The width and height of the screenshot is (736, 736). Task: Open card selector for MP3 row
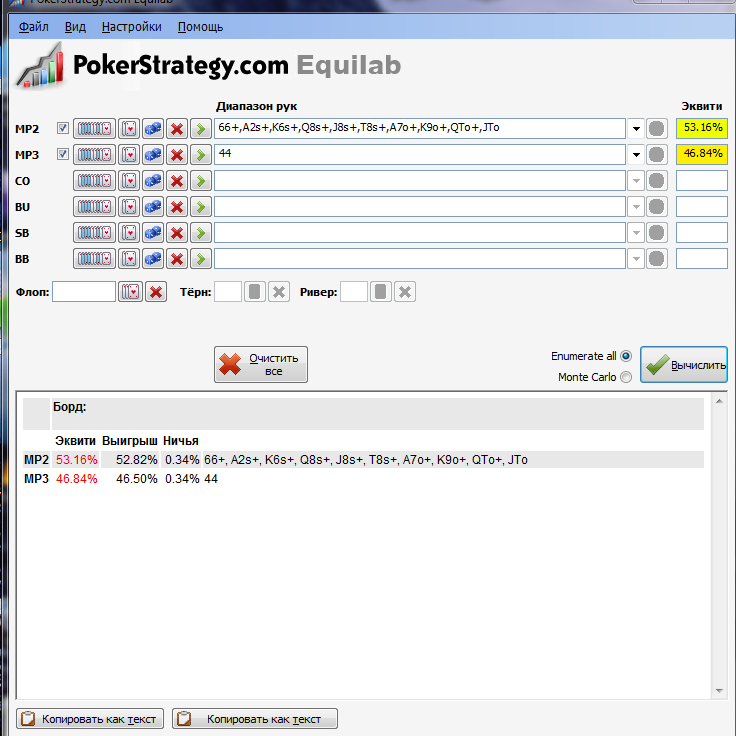(129, 154)
